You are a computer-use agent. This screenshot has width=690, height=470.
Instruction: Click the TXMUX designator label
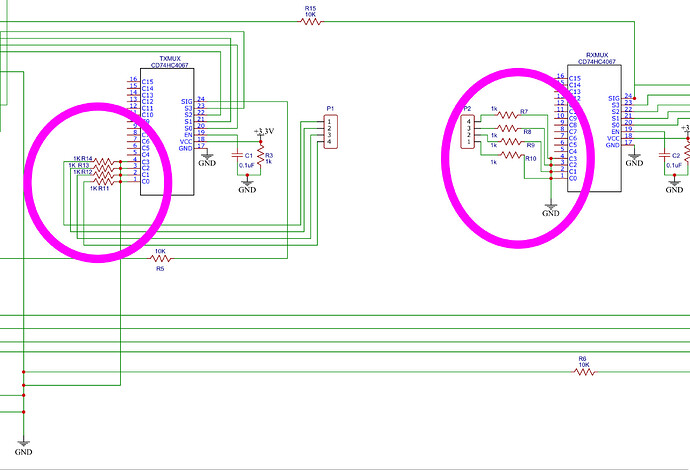click(x=170, y=59)
